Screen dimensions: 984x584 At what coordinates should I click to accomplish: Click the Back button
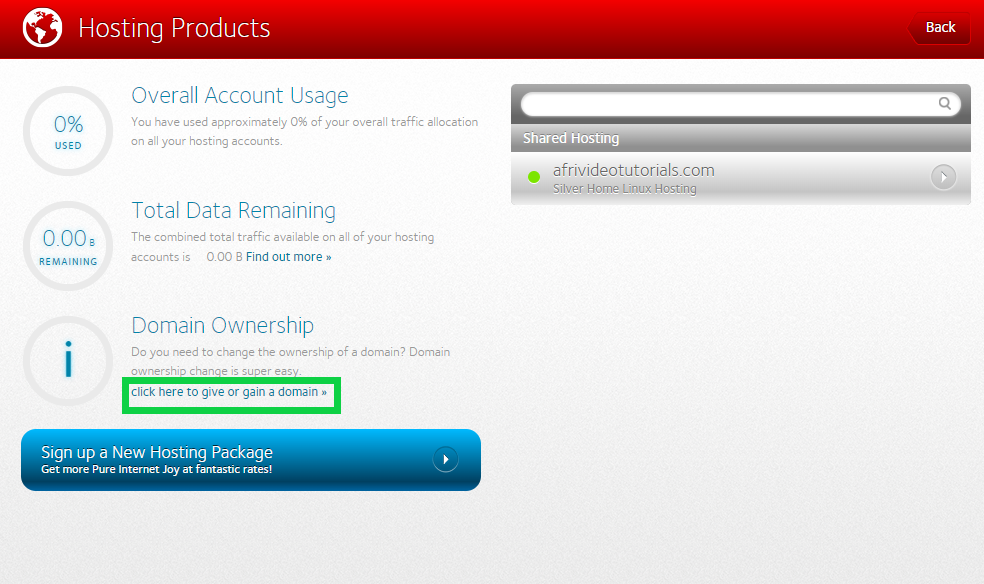tap(939, 28)
